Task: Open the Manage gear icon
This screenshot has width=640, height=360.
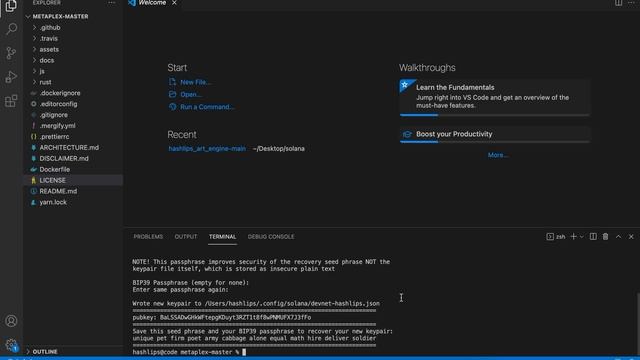Action: point(11,345)
